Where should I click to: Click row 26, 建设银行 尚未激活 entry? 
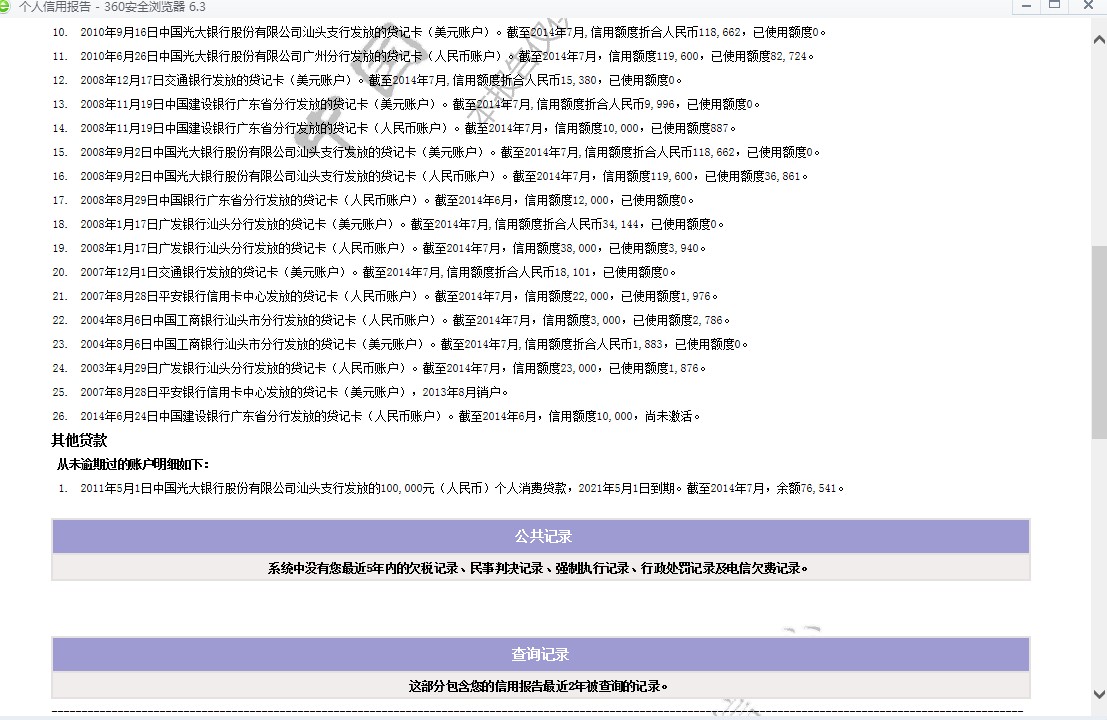point(376,416)
